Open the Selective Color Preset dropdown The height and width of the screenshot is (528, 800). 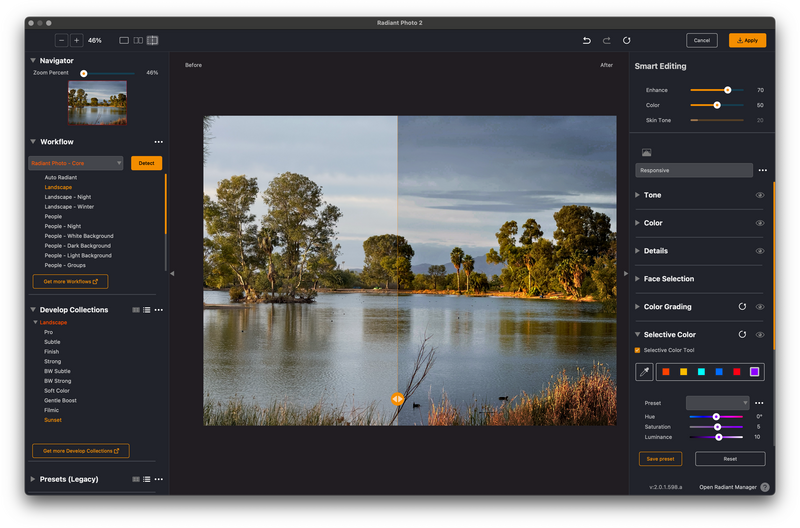[x=717, y=403]
